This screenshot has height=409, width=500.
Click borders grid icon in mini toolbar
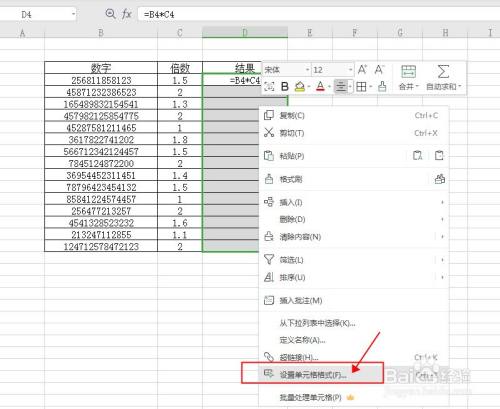pyautogui.click(x=361, y=87)
